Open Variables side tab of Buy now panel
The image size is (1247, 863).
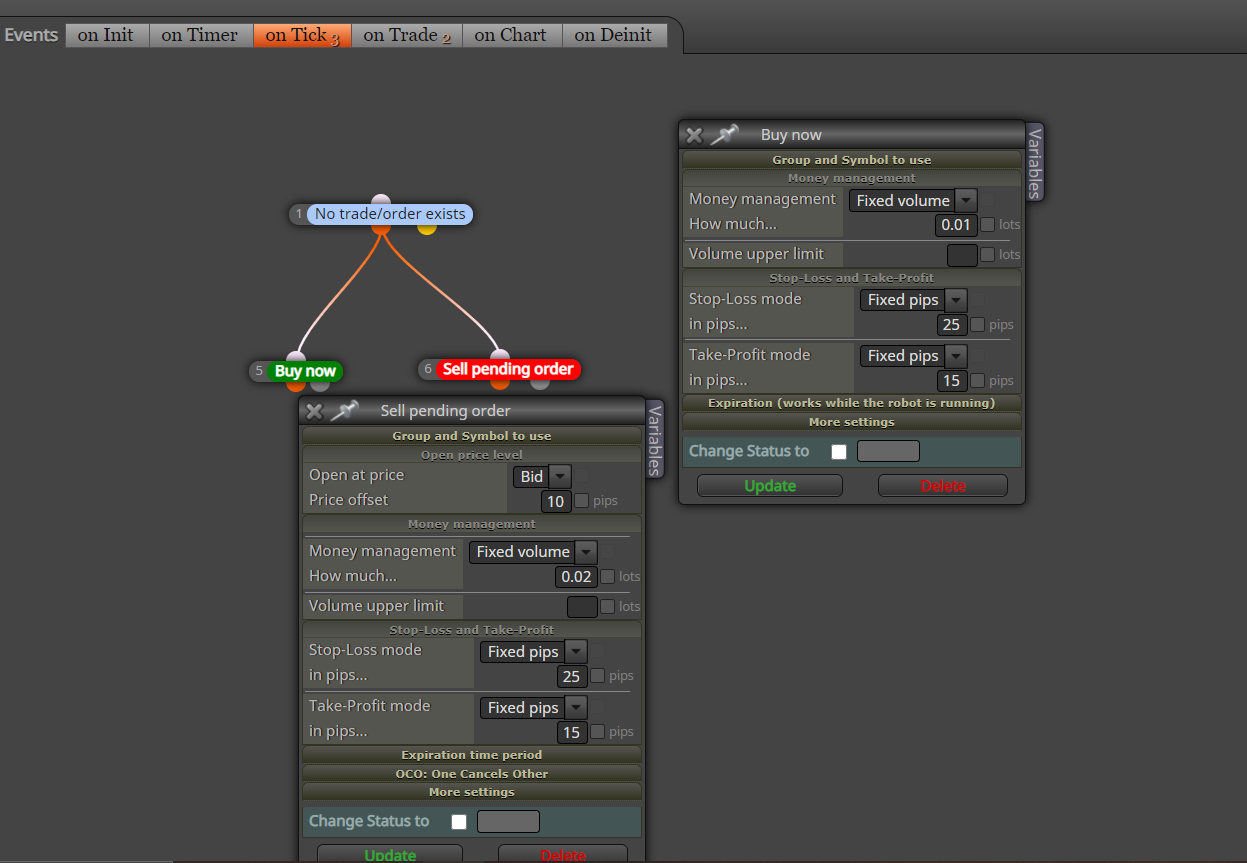pyautogui.click(x=1035, y=162)
